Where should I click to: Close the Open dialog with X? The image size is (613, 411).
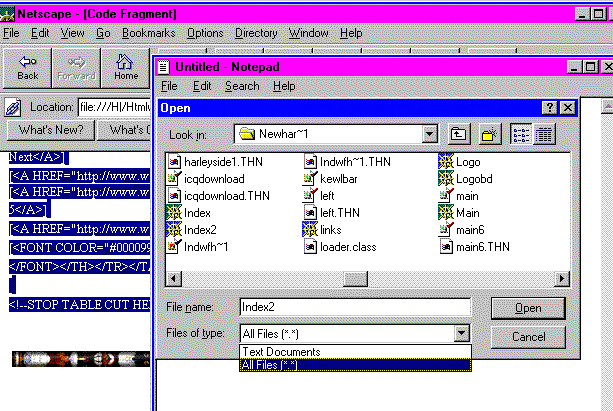[567, 108]
